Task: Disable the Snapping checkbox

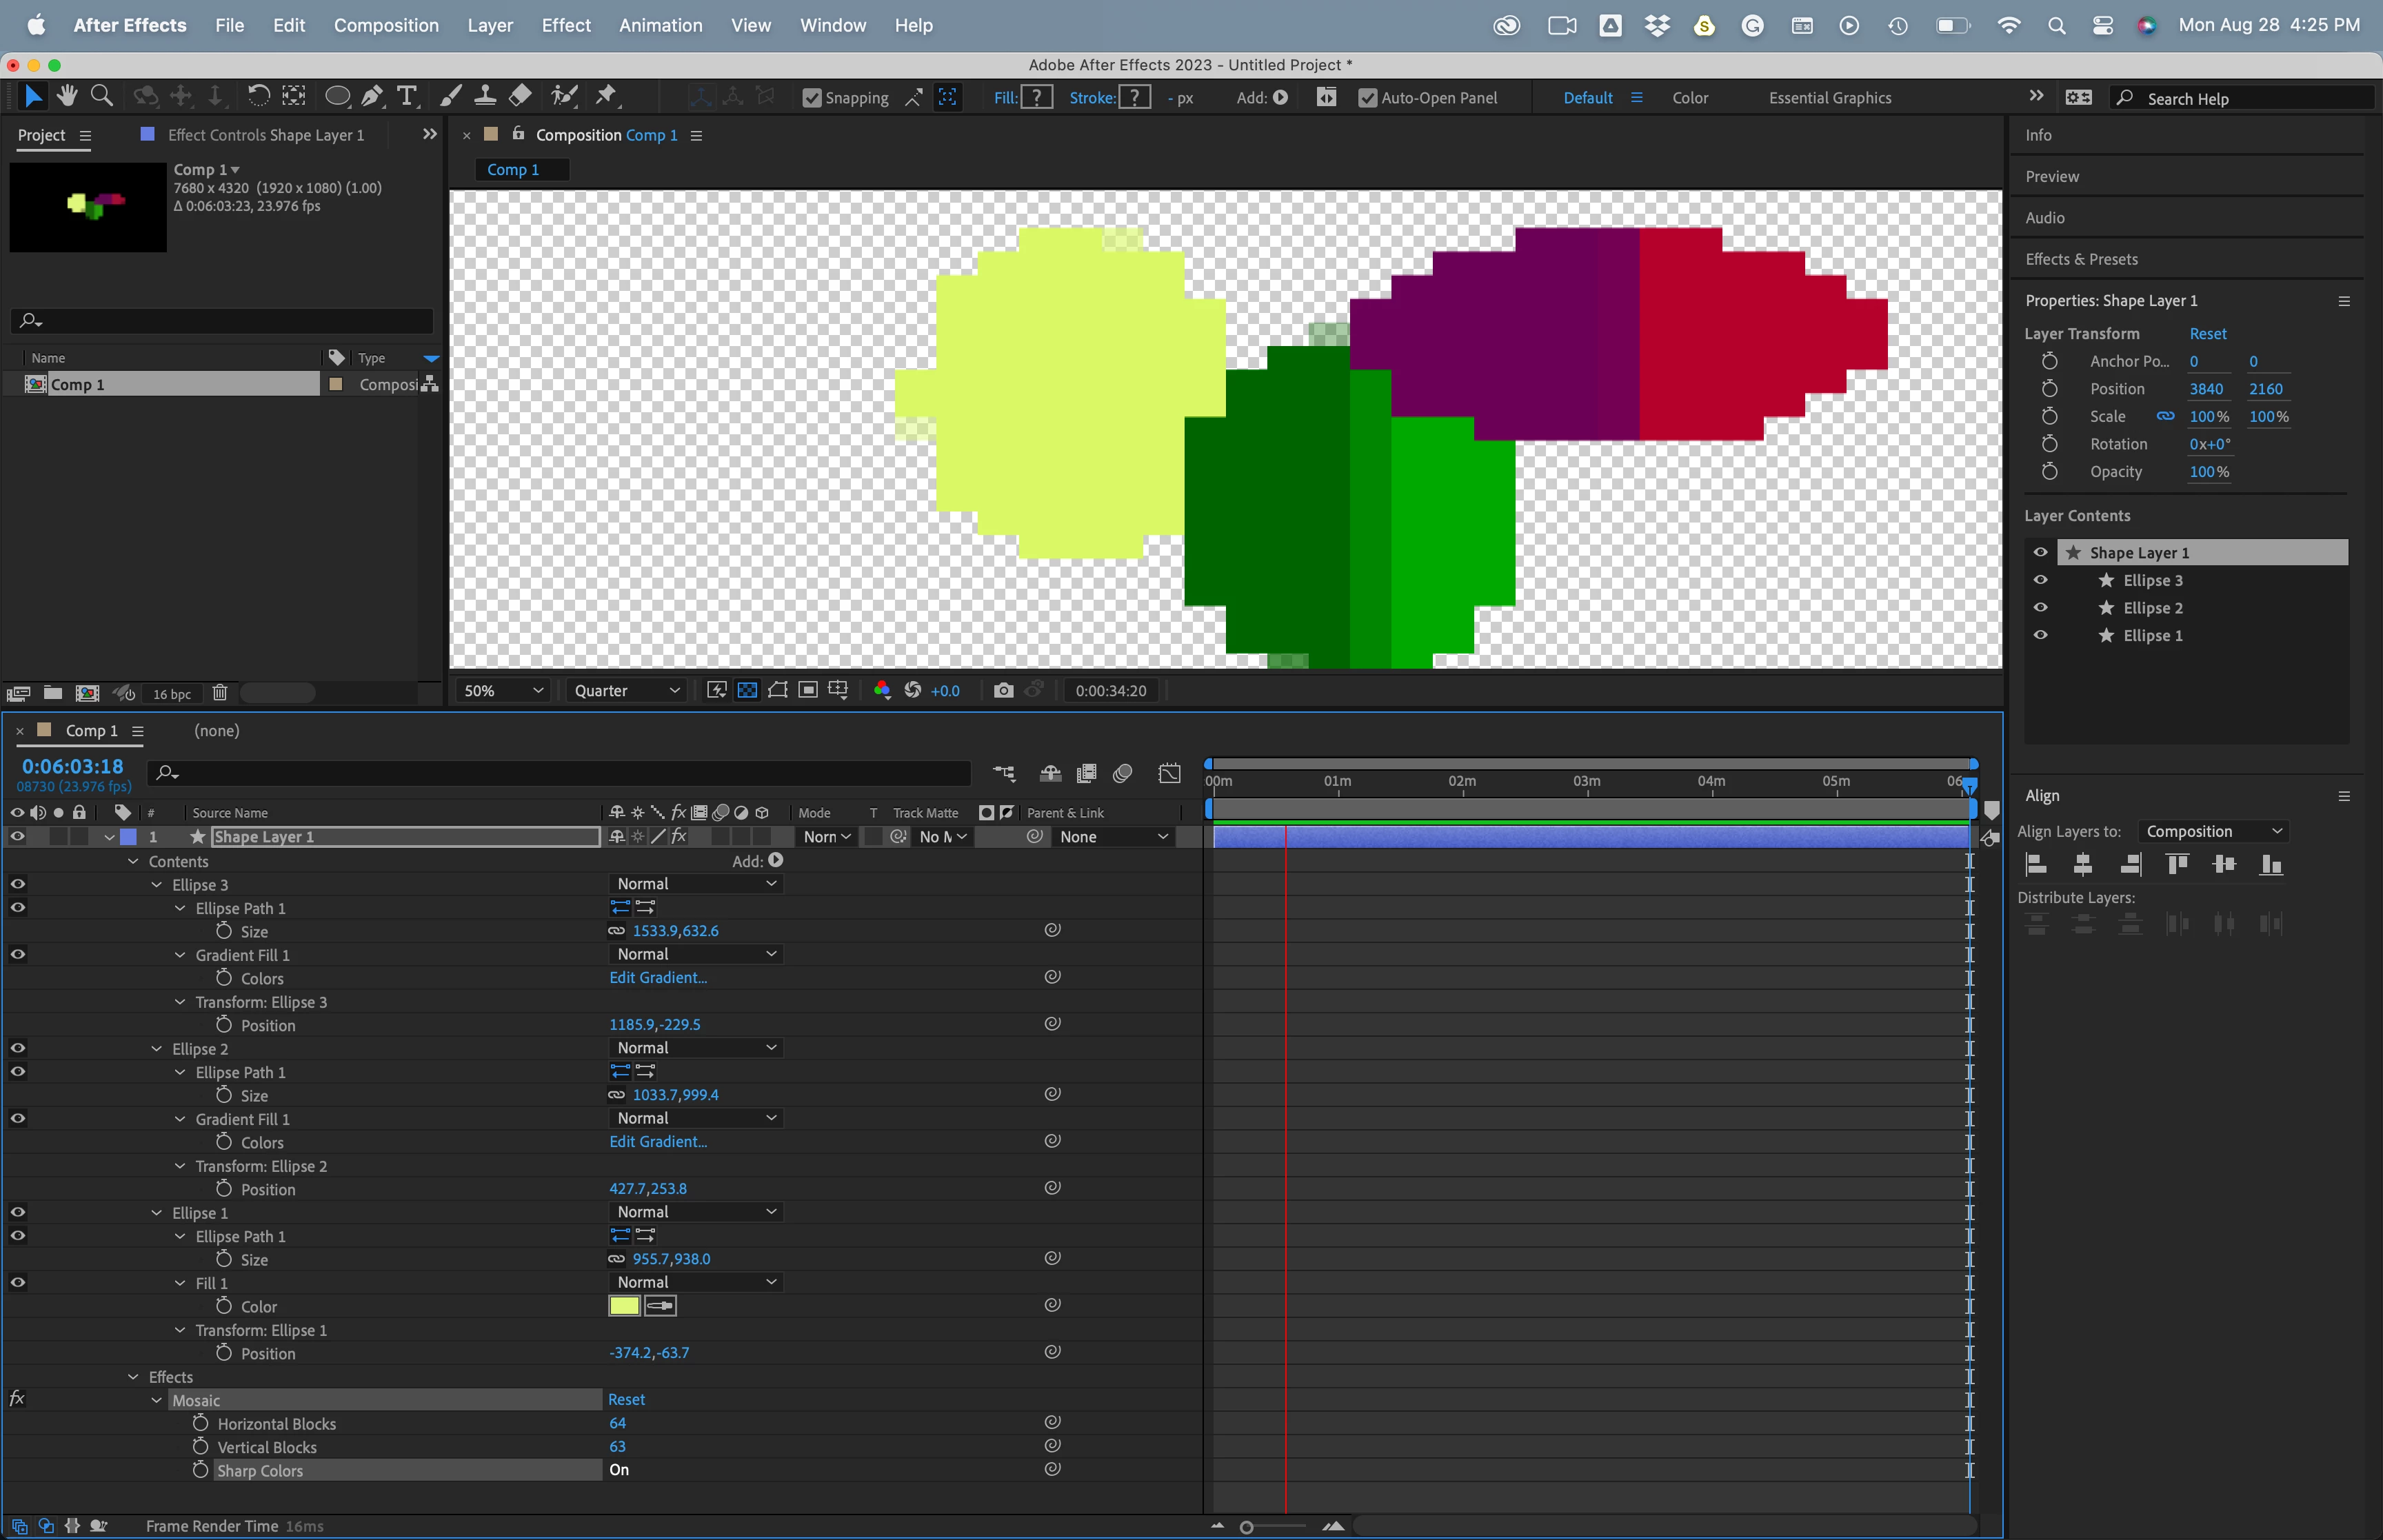Action: (812, 98)
